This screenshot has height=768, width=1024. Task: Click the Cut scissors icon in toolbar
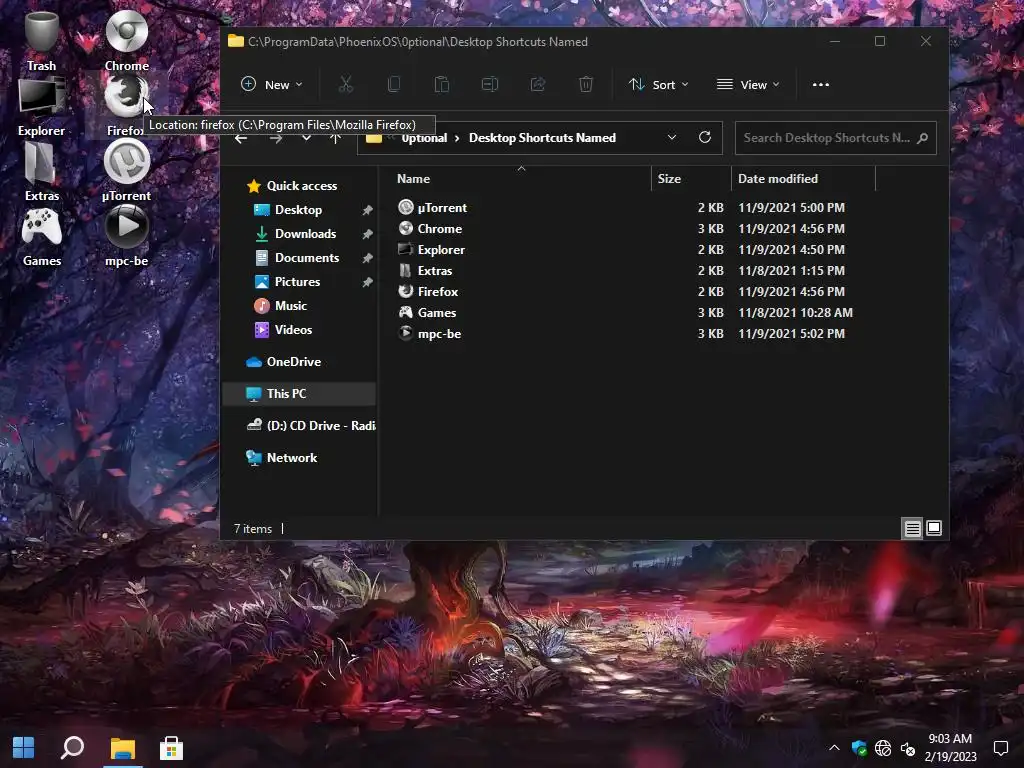[x=345, y=84]
